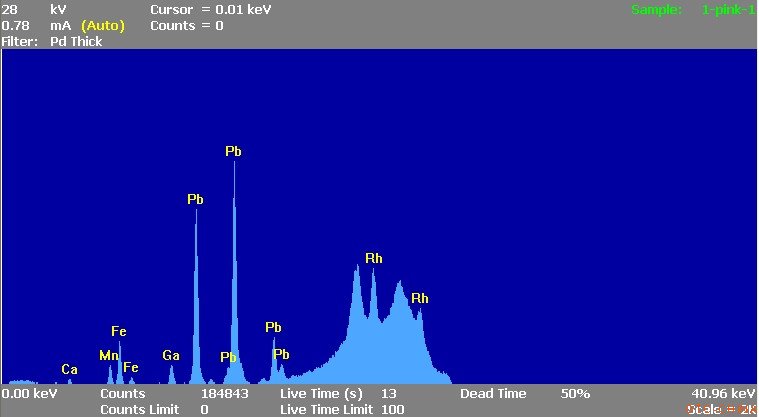Click the Ca peak label
The width and height of the screenshot is (759, 417).
click(69, 370)
